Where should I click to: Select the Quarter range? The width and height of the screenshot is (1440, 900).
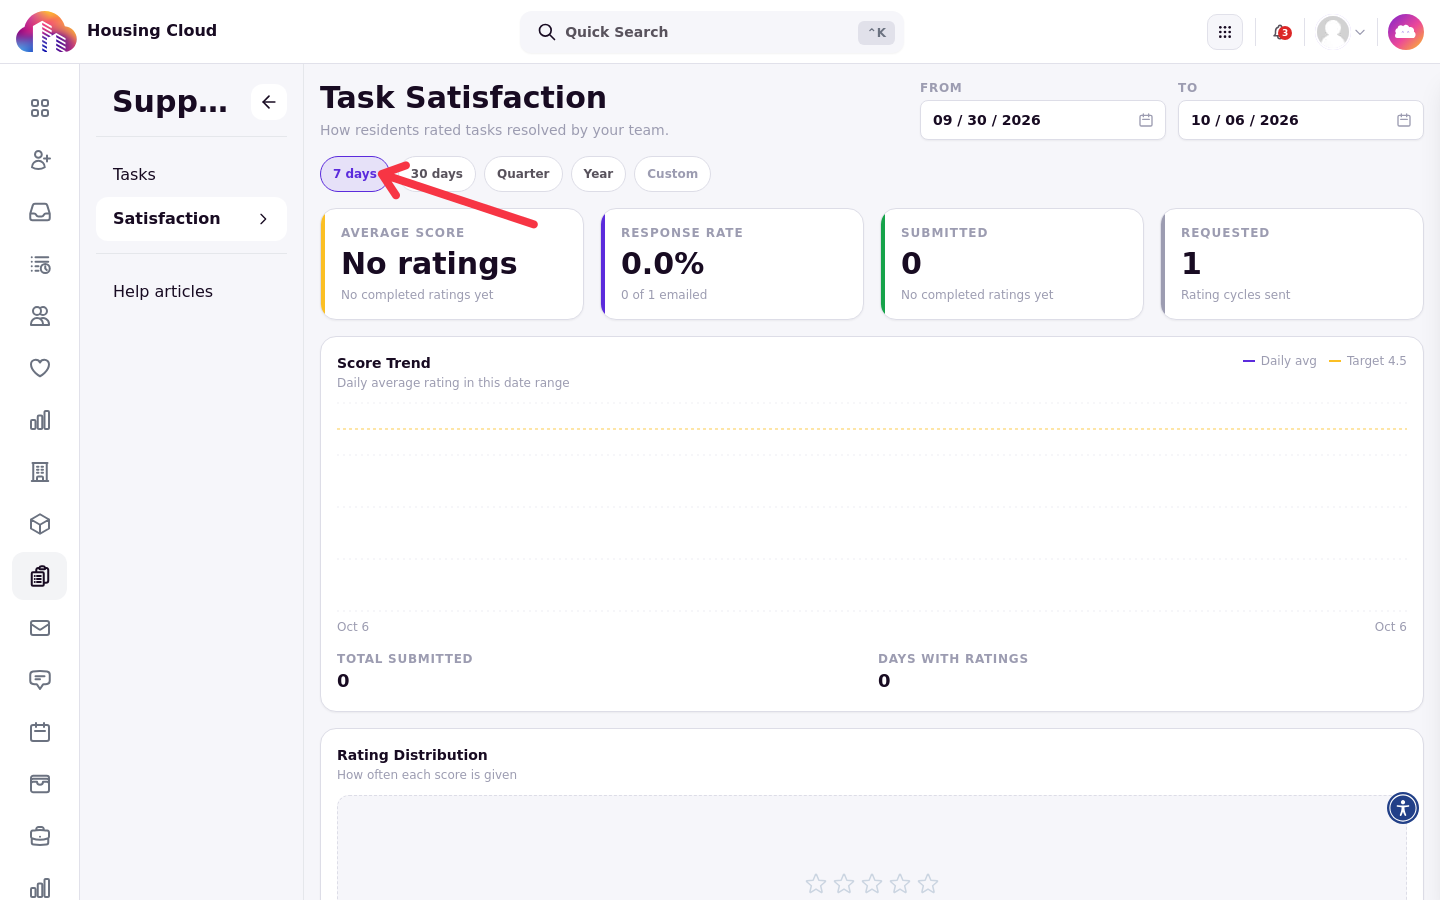(523, 174)
